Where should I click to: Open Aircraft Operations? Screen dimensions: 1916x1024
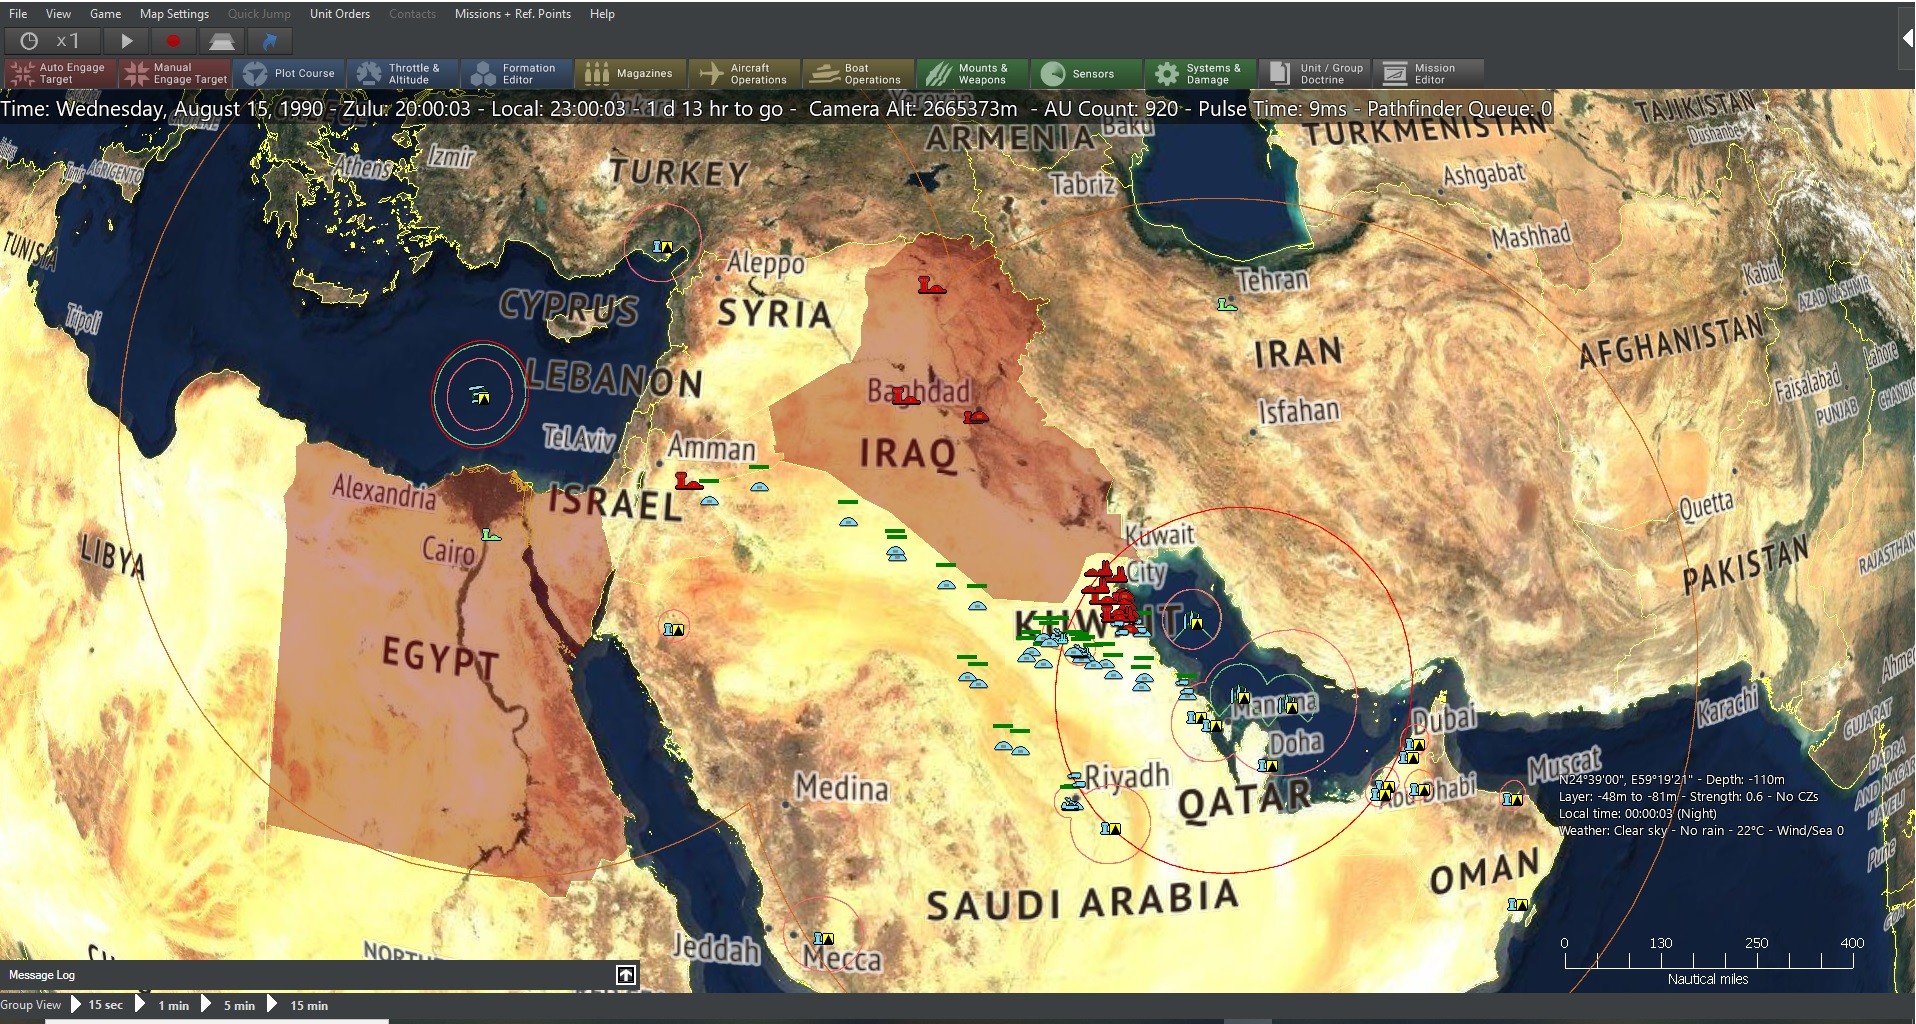[744, 72]
